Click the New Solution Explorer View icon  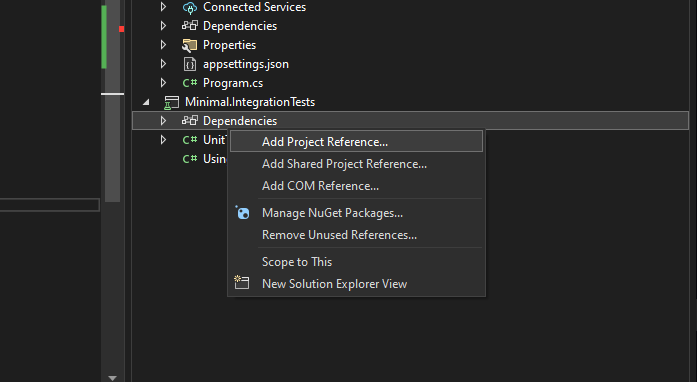242,283
